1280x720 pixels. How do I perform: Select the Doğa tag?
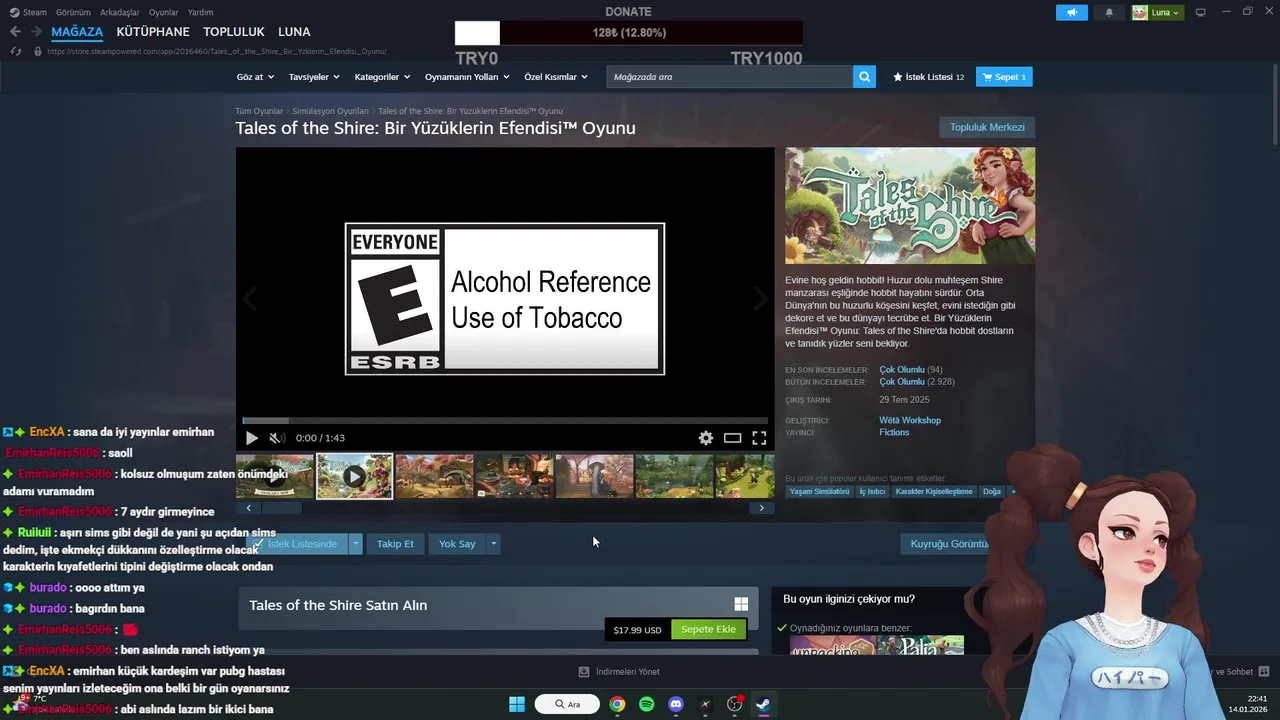(991, 492)
